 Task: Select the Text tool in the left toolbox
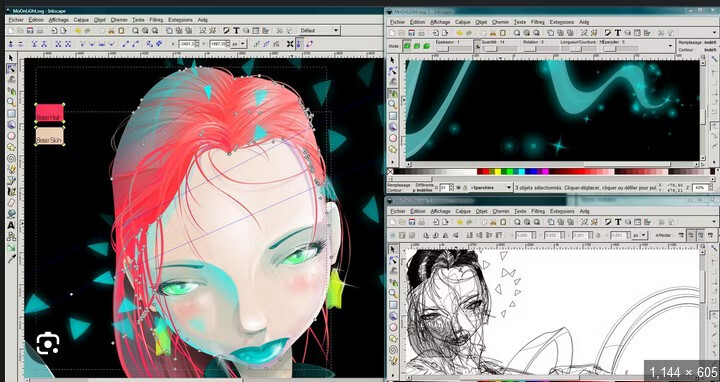coord(11,225)
